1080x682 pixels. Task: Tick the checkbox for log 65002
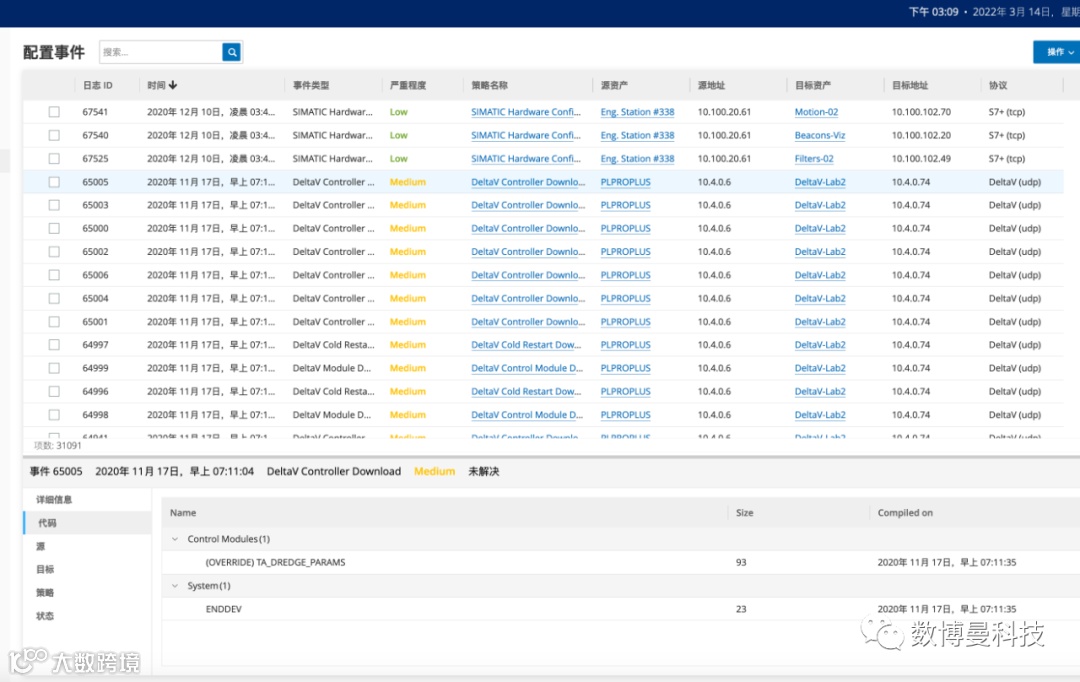click(x=54, y=251)
